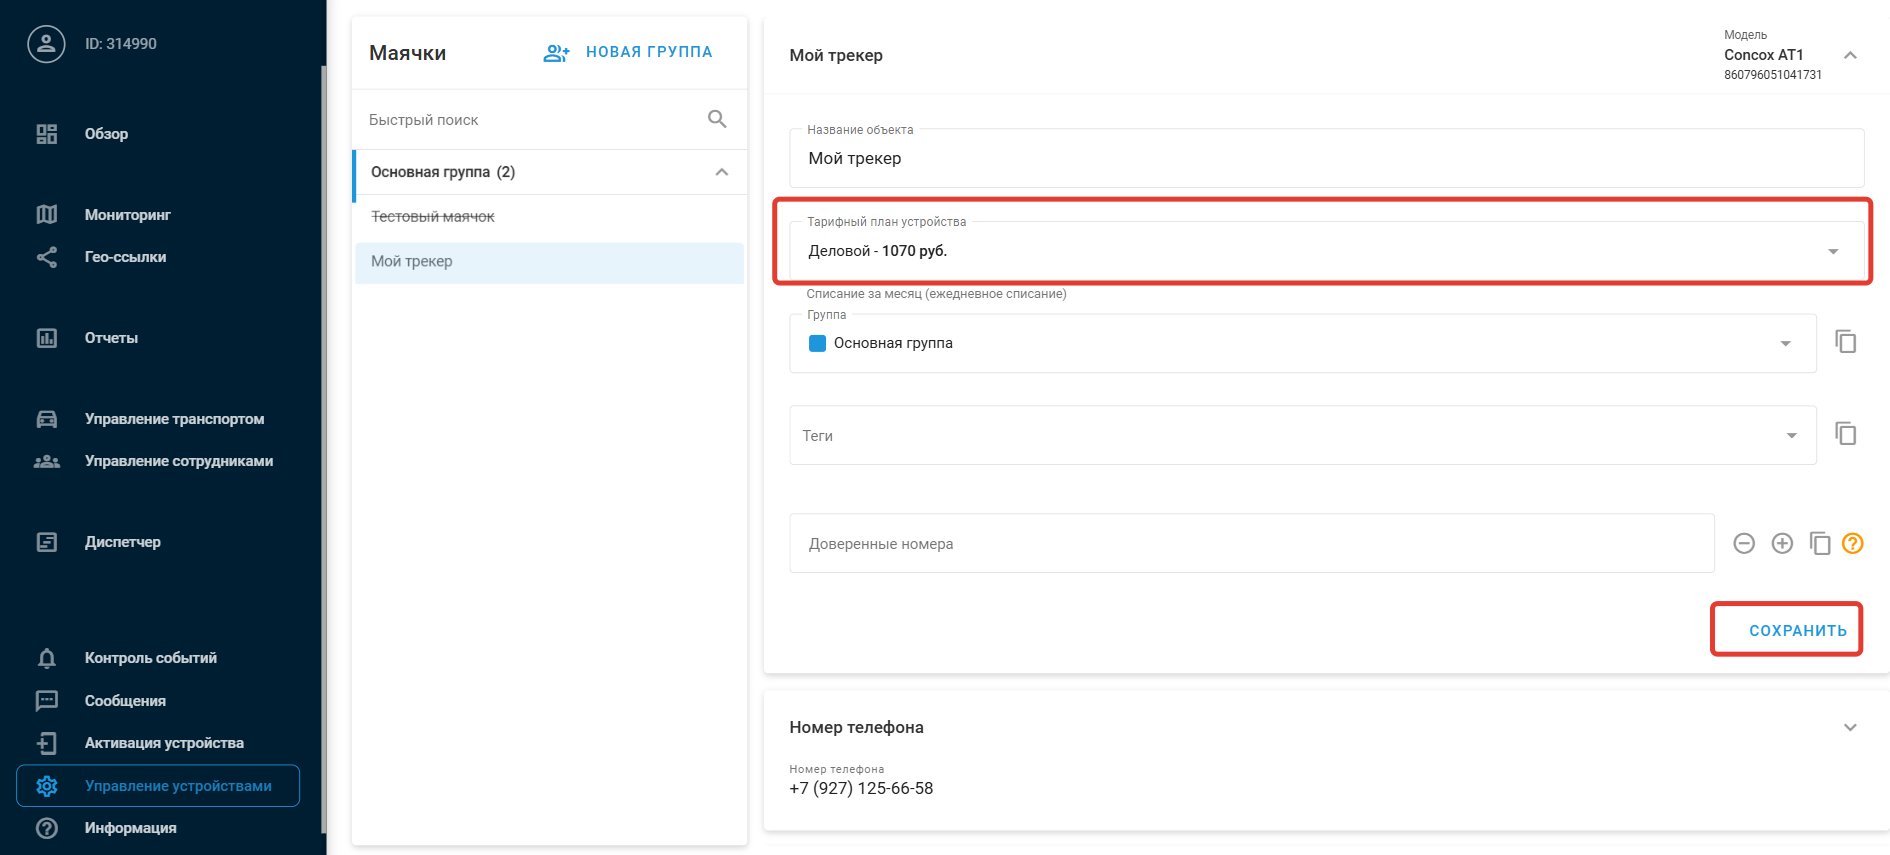Collapse the Основная группа list
Screen dimensions: 1890x855
pyautogui.click(x=722, y=172)
